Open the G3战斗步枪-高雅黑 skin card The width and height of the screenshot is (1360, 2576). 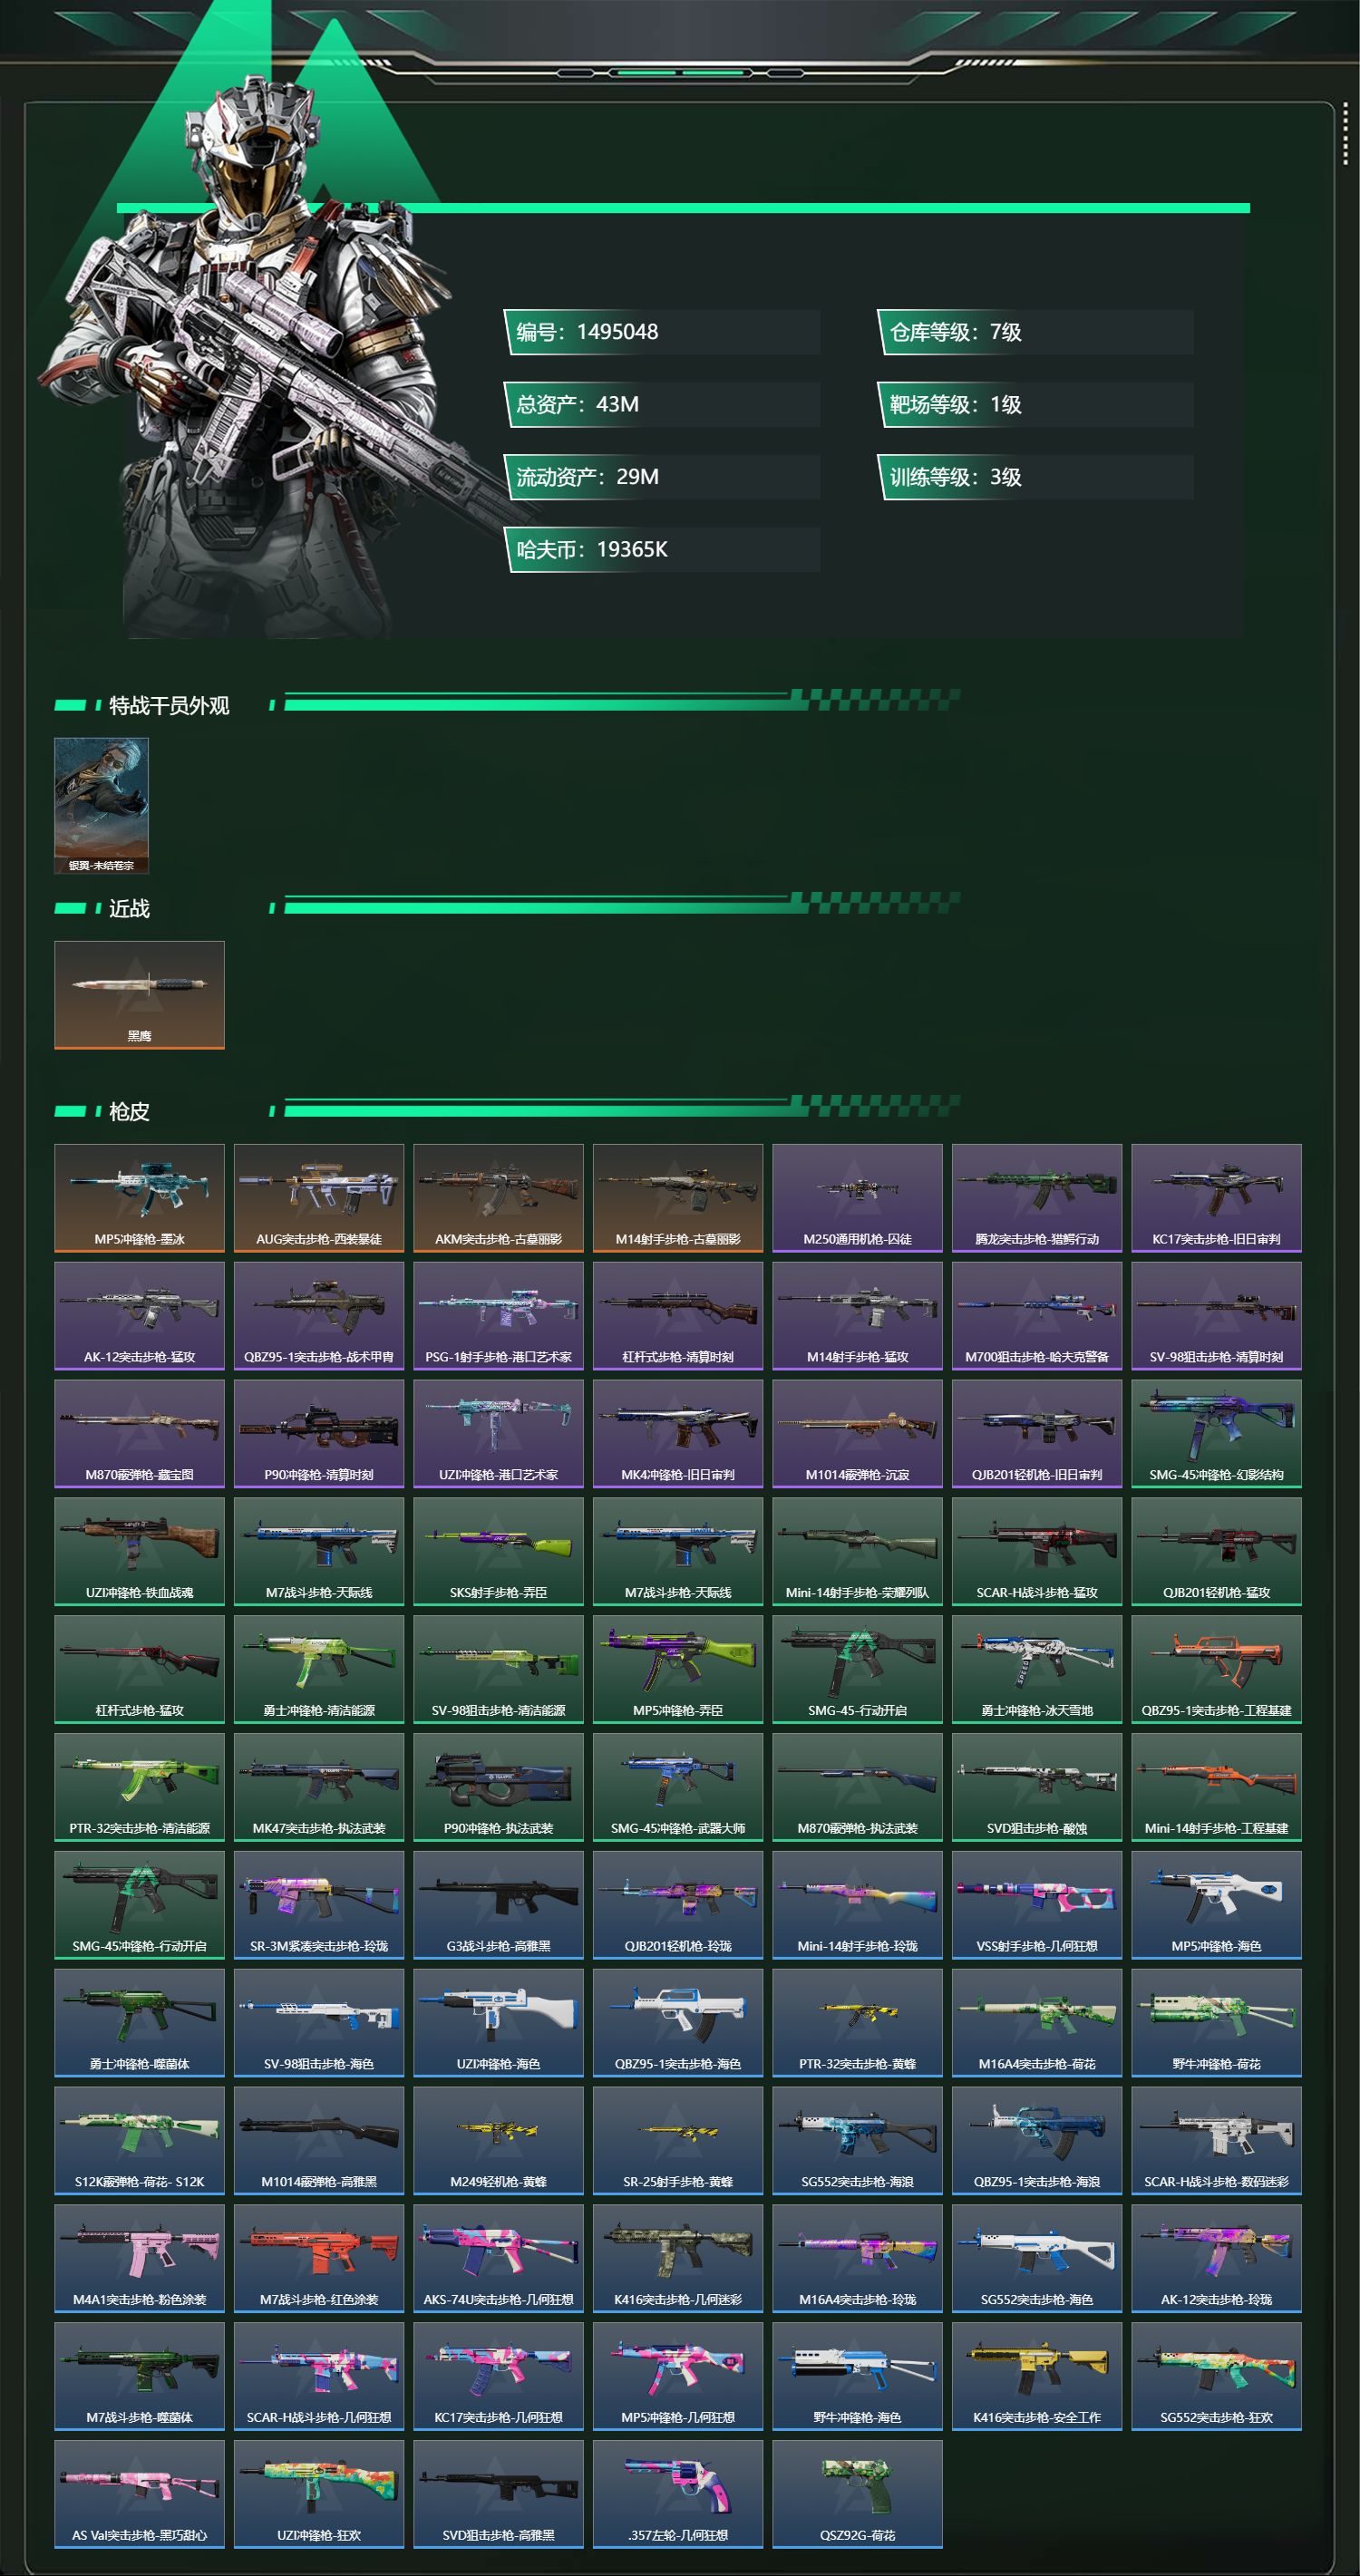[498, 1905]
